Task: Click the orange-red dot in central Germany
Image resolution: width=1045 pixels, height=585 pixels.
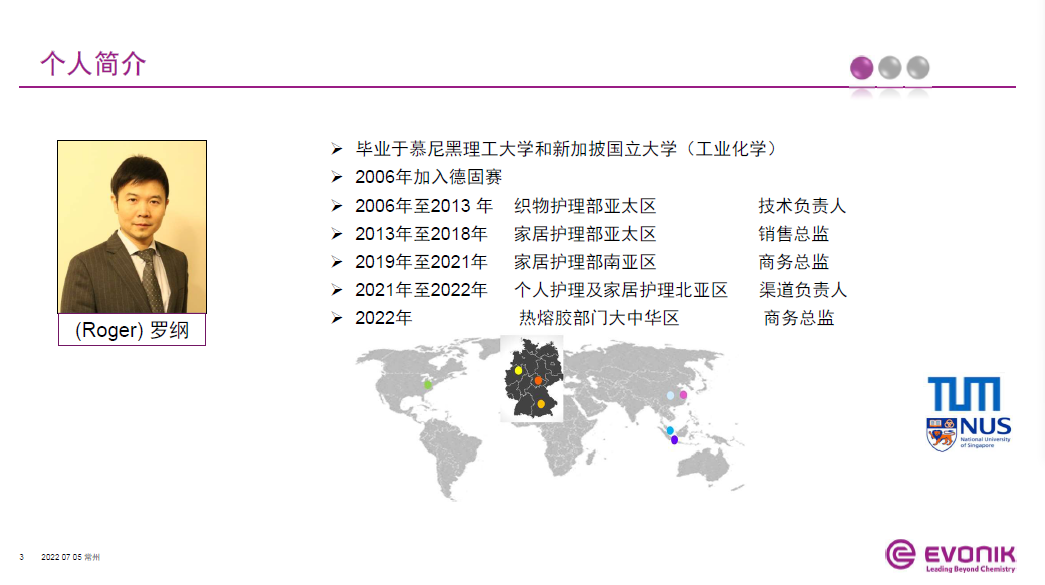Action: click(538, 381)
